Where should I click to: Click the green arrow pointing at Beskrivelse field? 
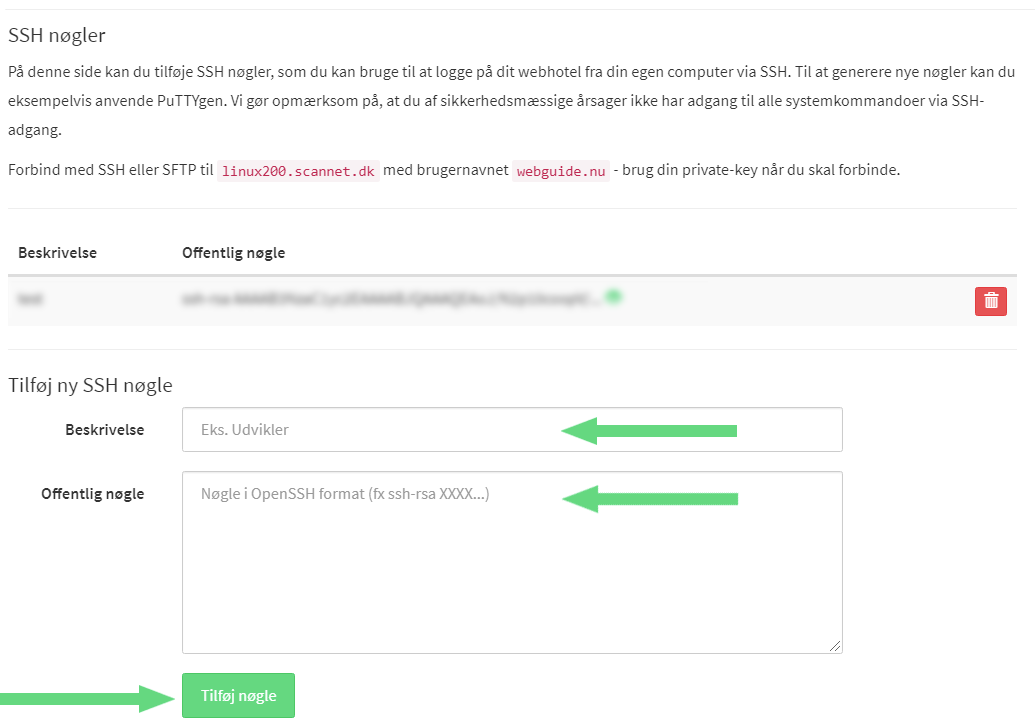649,431
